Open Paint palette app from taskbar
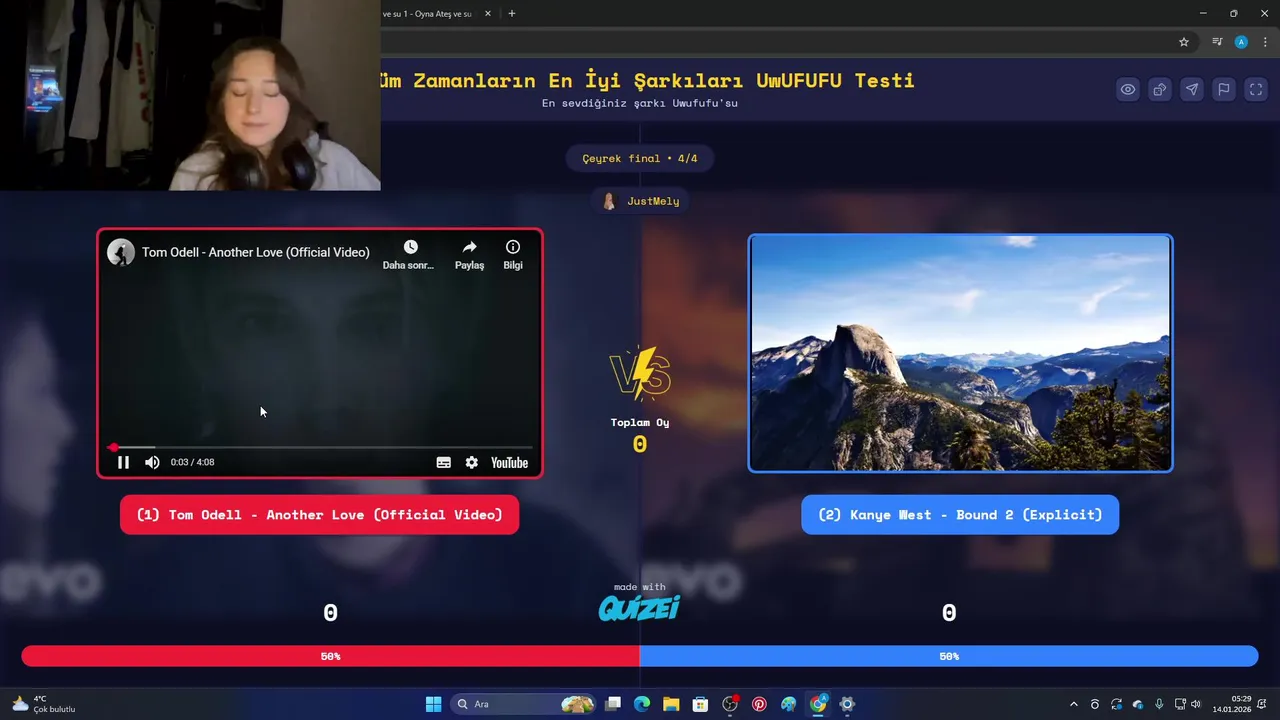Image resolution: width=1280 pixels, height=720 pixels. pyautogui.click(x=789, y=704)
